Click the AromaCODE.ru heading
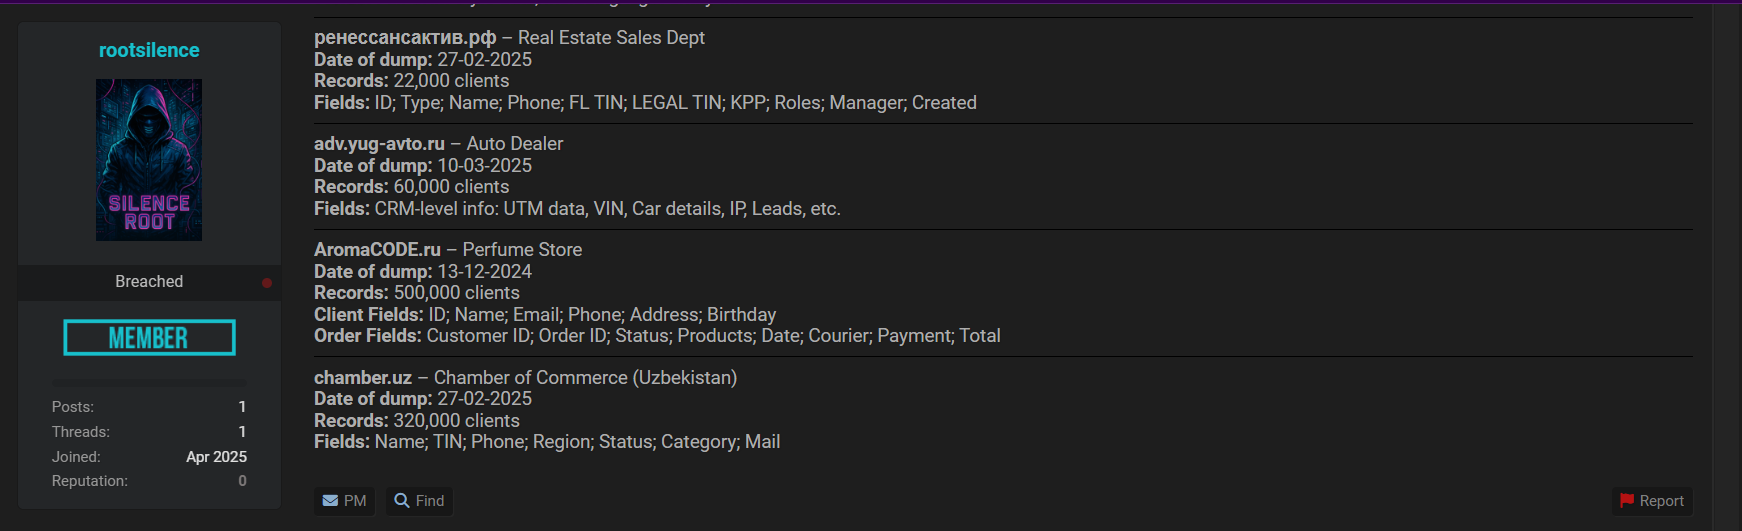Screen dimensions: 1742x531 (377, 250)
